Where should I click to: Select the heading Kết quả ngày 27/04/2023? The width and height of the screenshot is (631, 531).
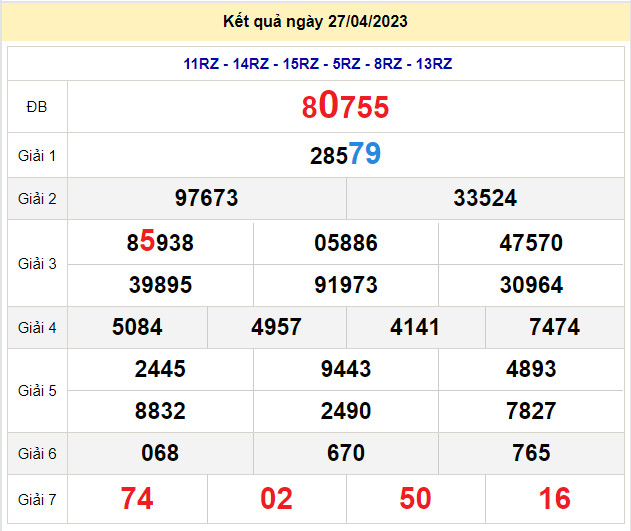click(315, 22)
